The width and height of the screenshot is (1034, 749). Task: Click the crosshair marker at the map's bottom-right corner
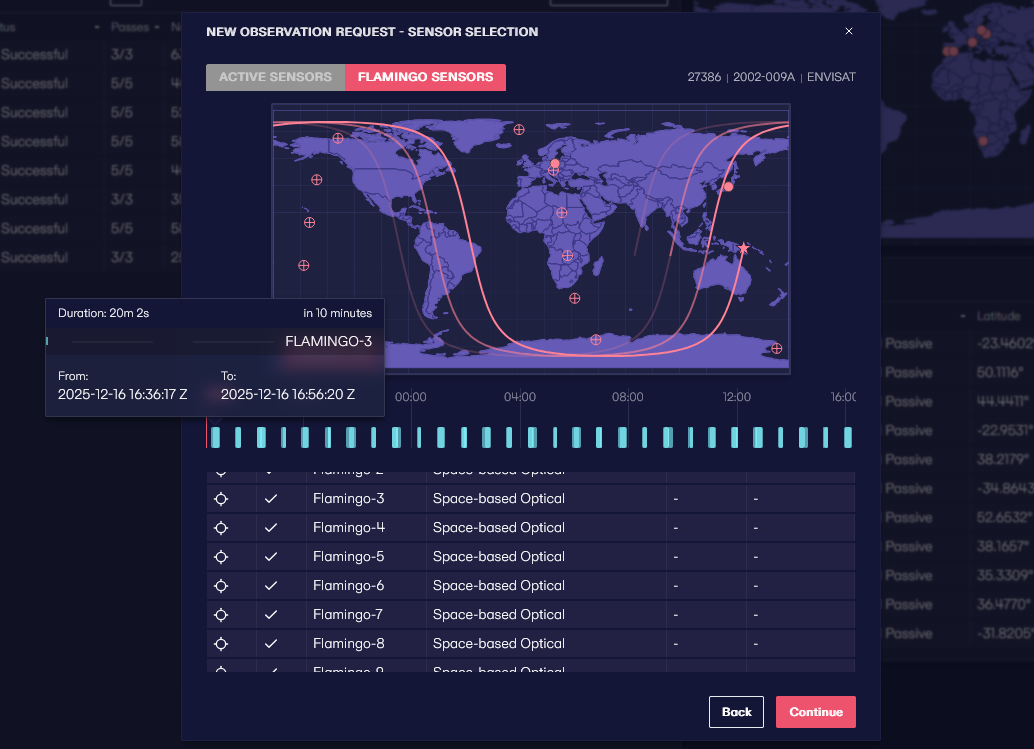coord(776,349)
